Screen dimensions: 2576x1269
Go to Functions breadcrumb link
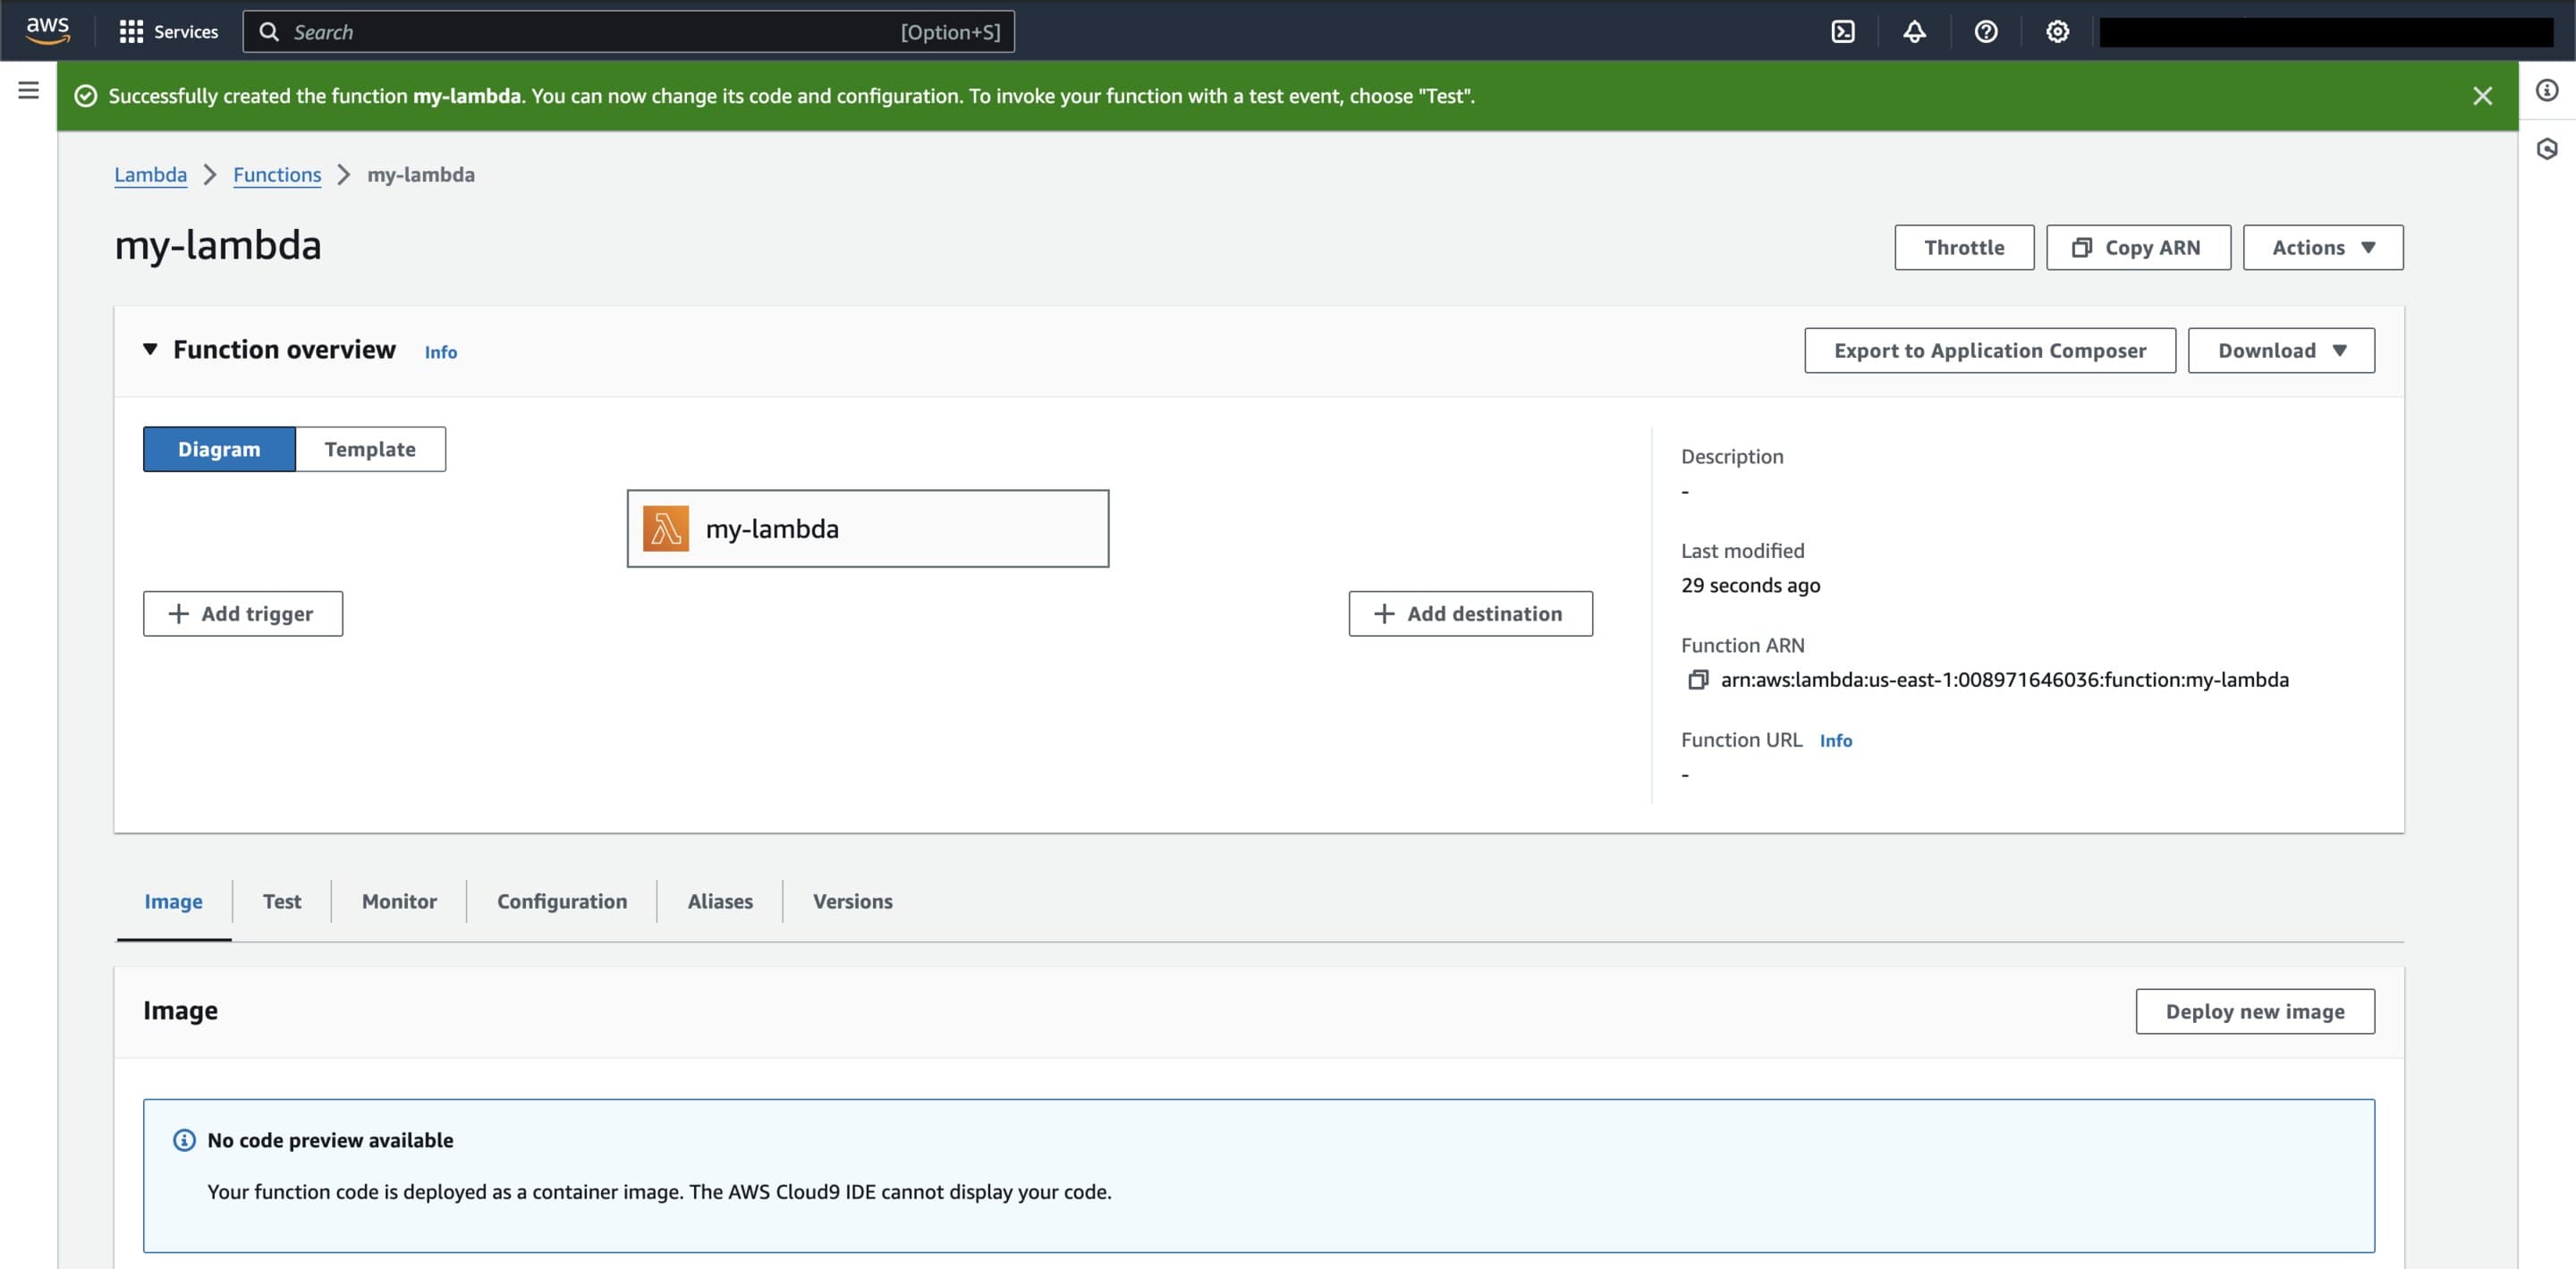pyautogui.click(x=277, y=174)
